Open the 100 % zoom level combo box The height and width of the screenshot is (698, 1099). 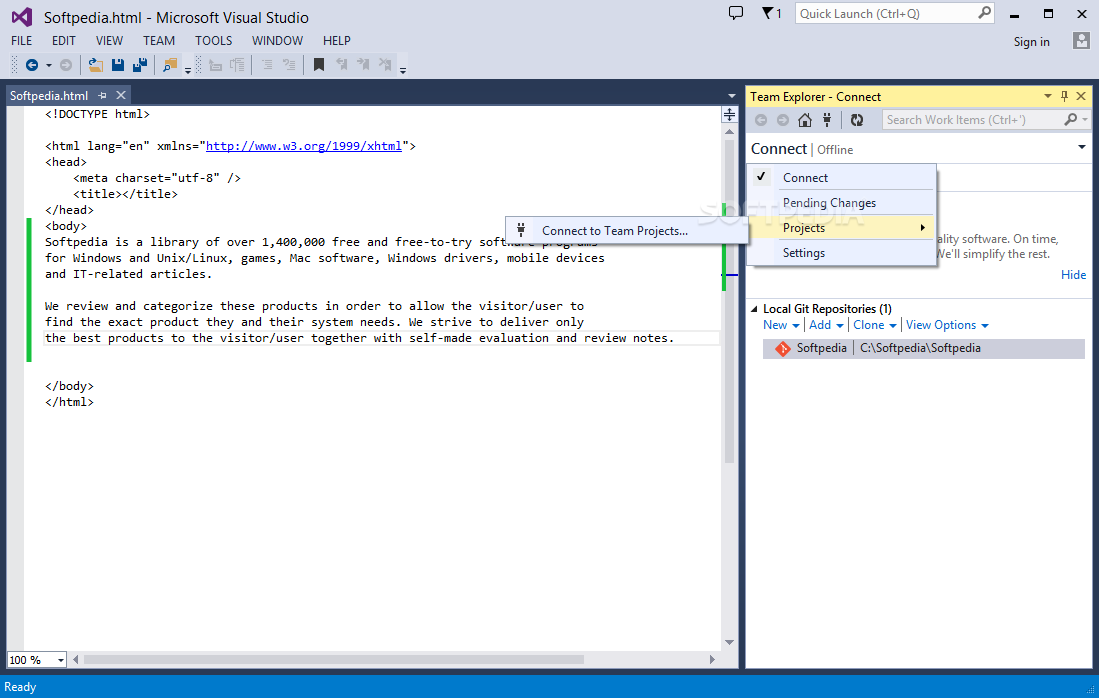36,659
